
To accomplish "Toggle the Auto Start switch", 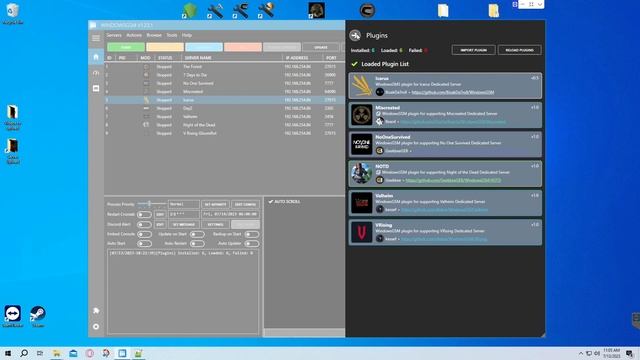I will click(x=144, y=244).
